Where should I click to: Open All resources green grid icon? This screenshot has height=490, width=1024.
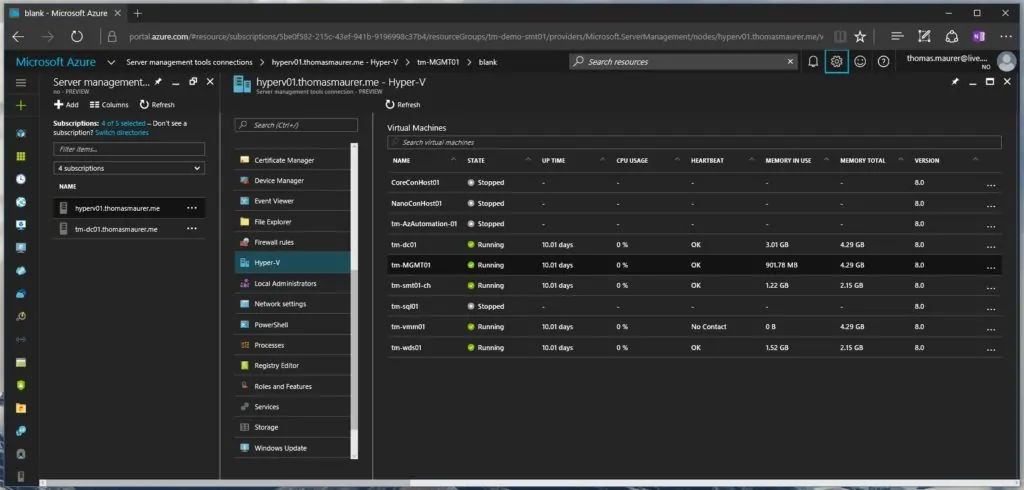[x=21, y=156]
